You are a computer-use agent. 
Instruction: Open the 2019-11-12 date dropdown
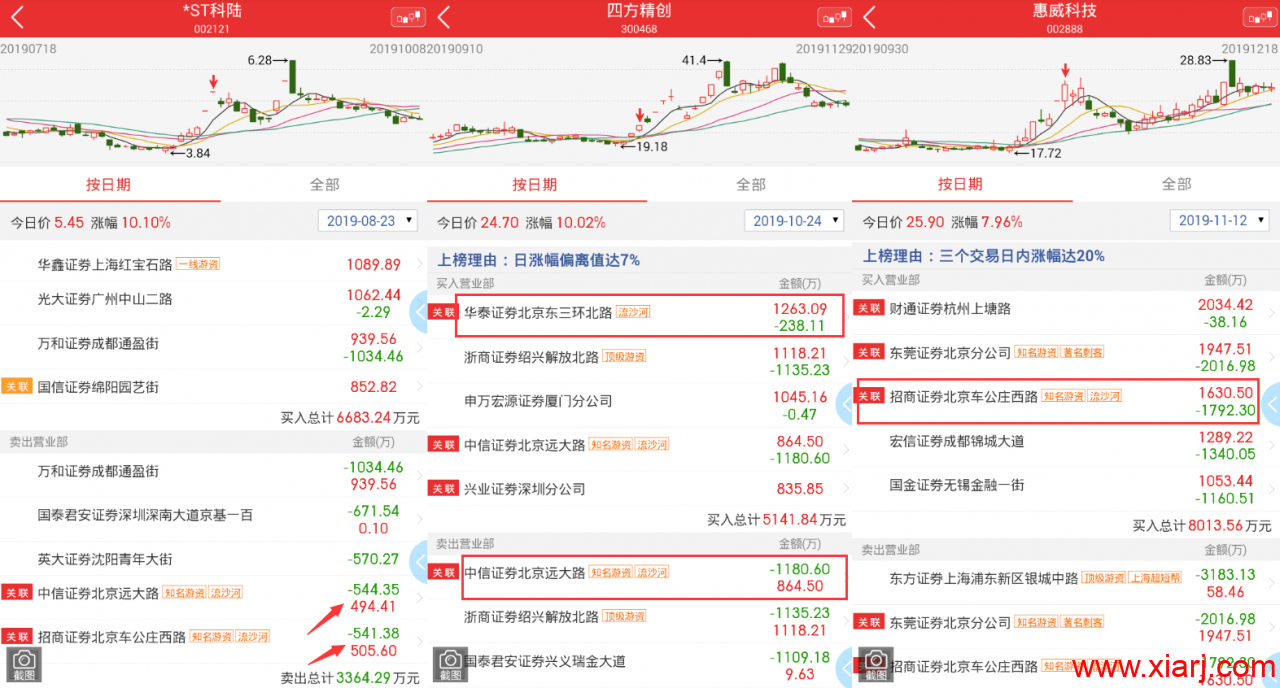pos(1220,221)
